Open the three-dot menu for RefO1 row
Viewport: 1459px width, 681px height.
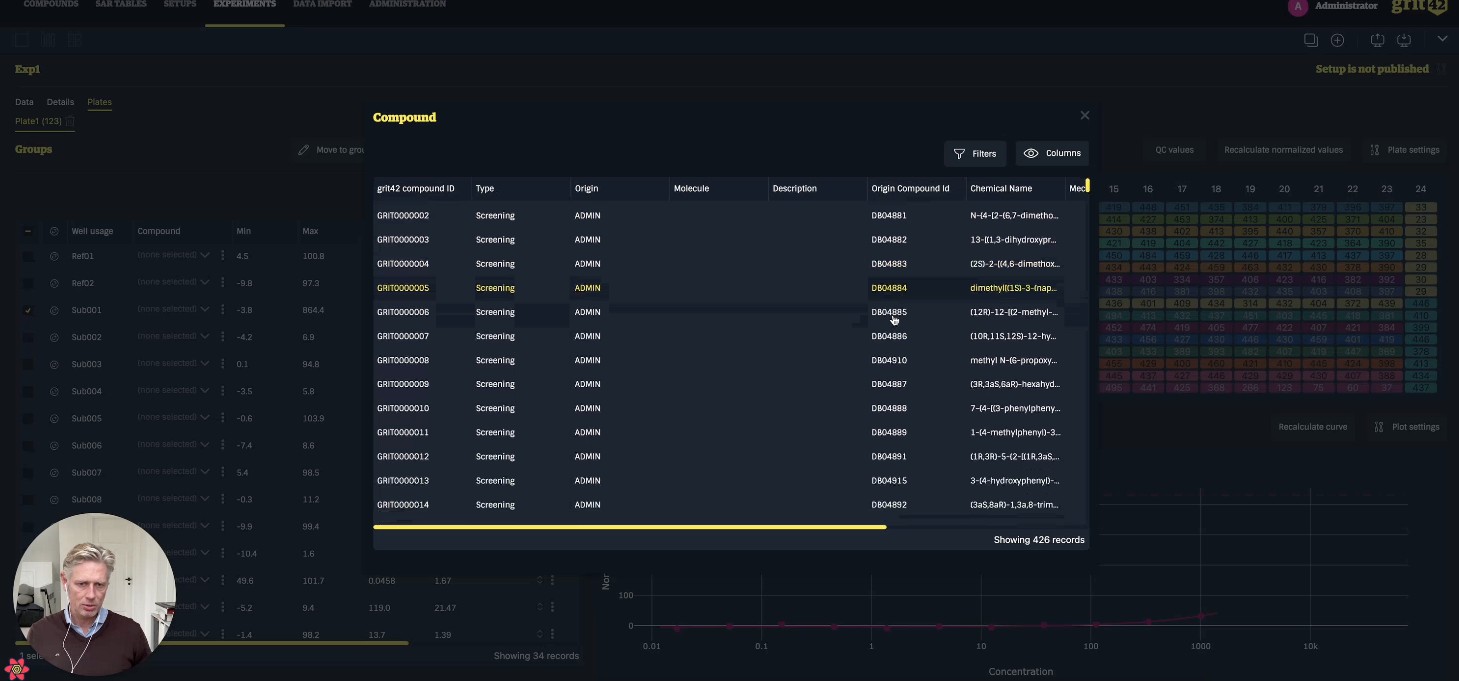[x=222, y=256]
